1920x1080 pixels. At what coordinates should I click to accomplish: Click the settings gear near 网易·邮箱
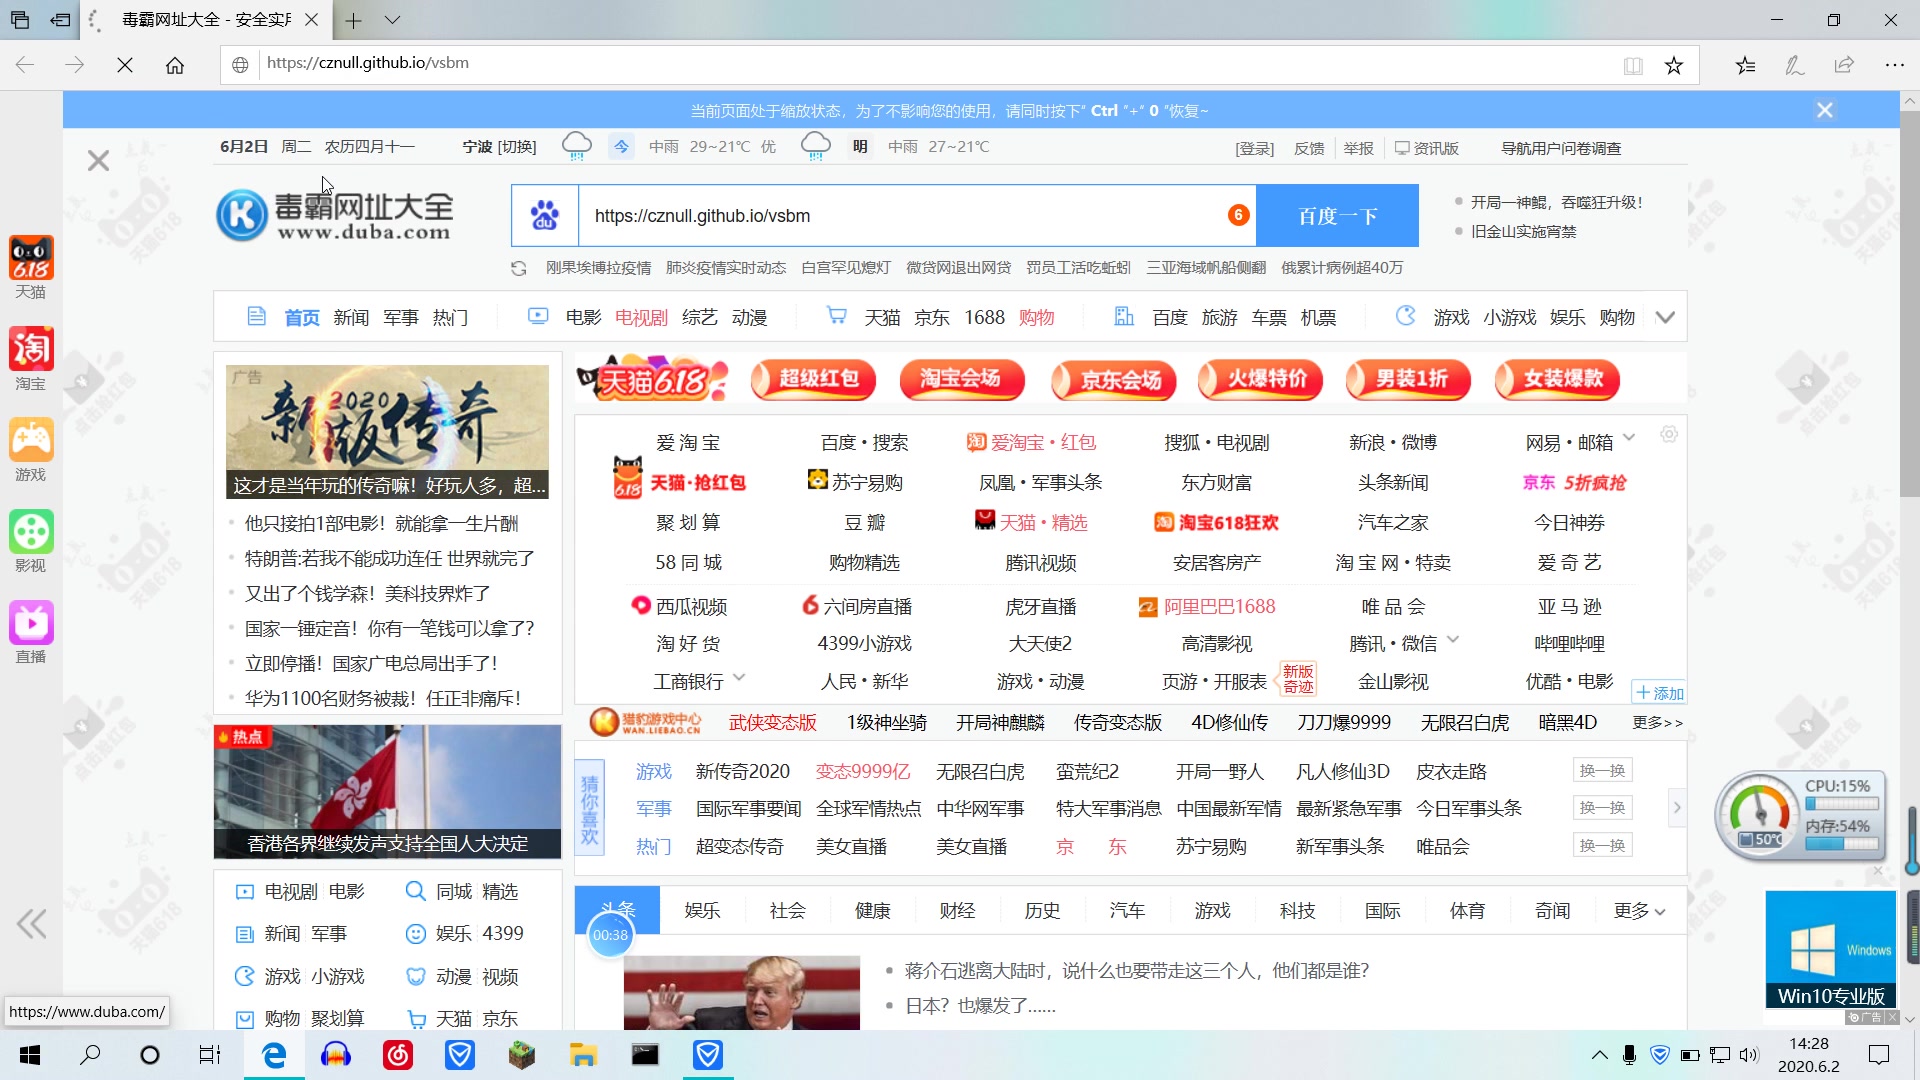pyautogui.click(x=1668, y=435)
